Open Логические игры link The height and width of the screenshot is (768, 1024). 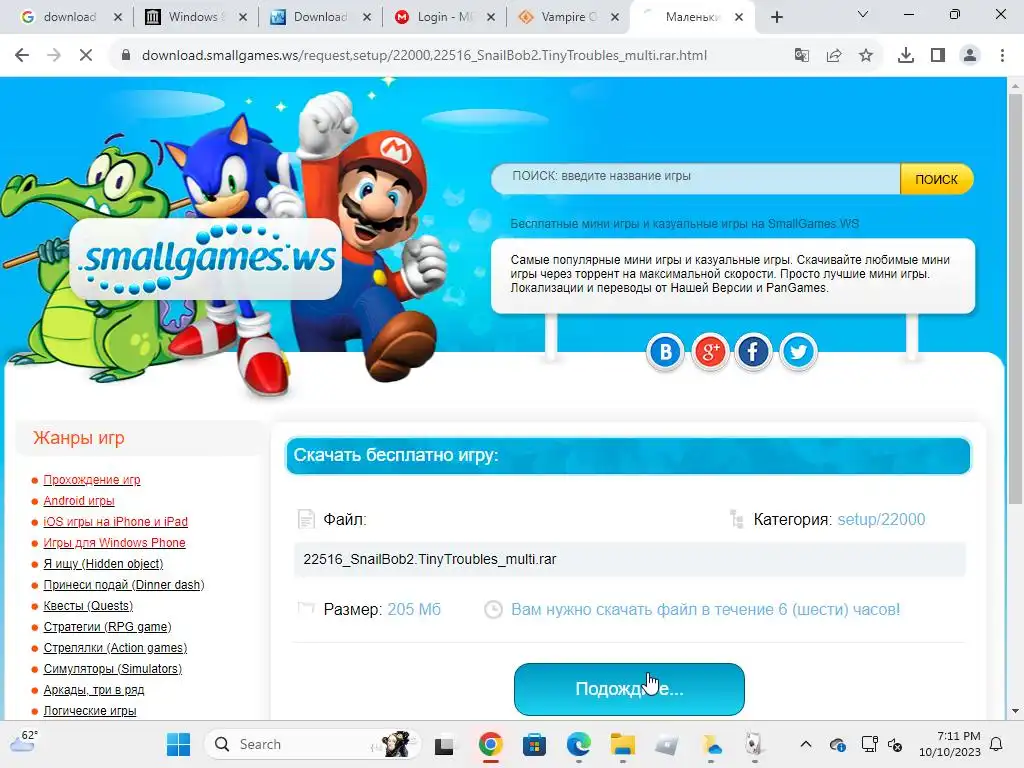point(89,711)
